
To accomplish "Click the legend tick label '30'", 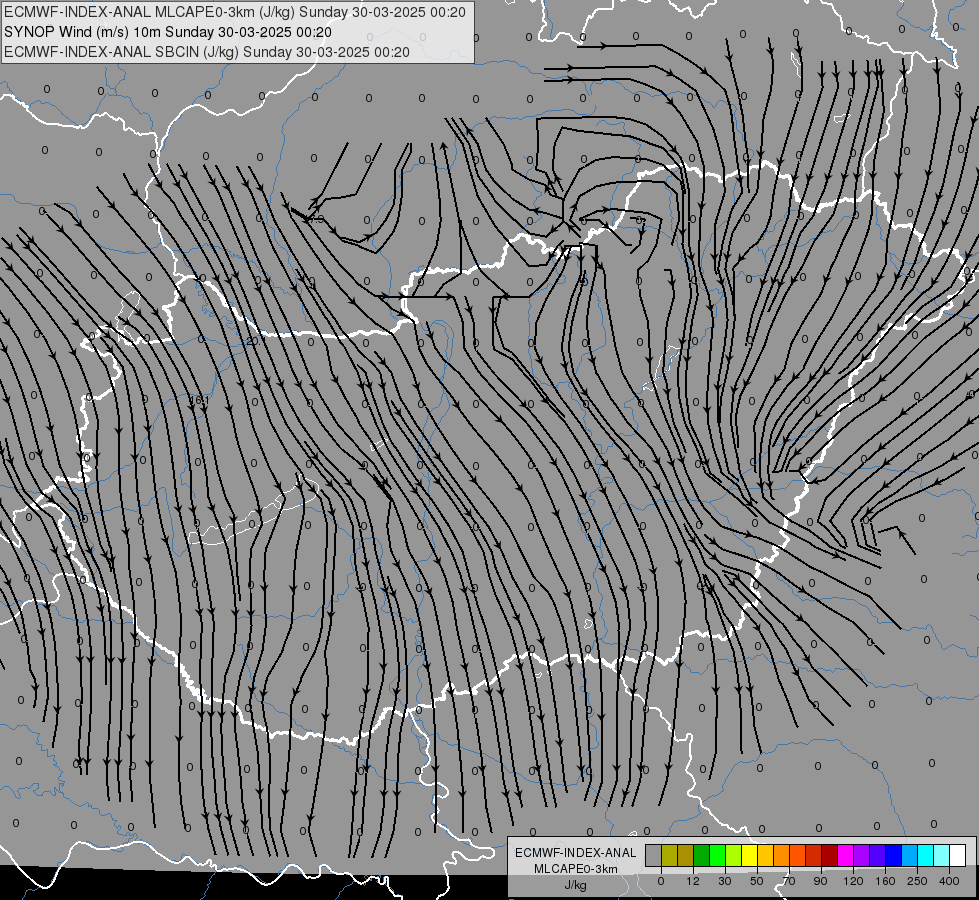I will tap(725, 881).
